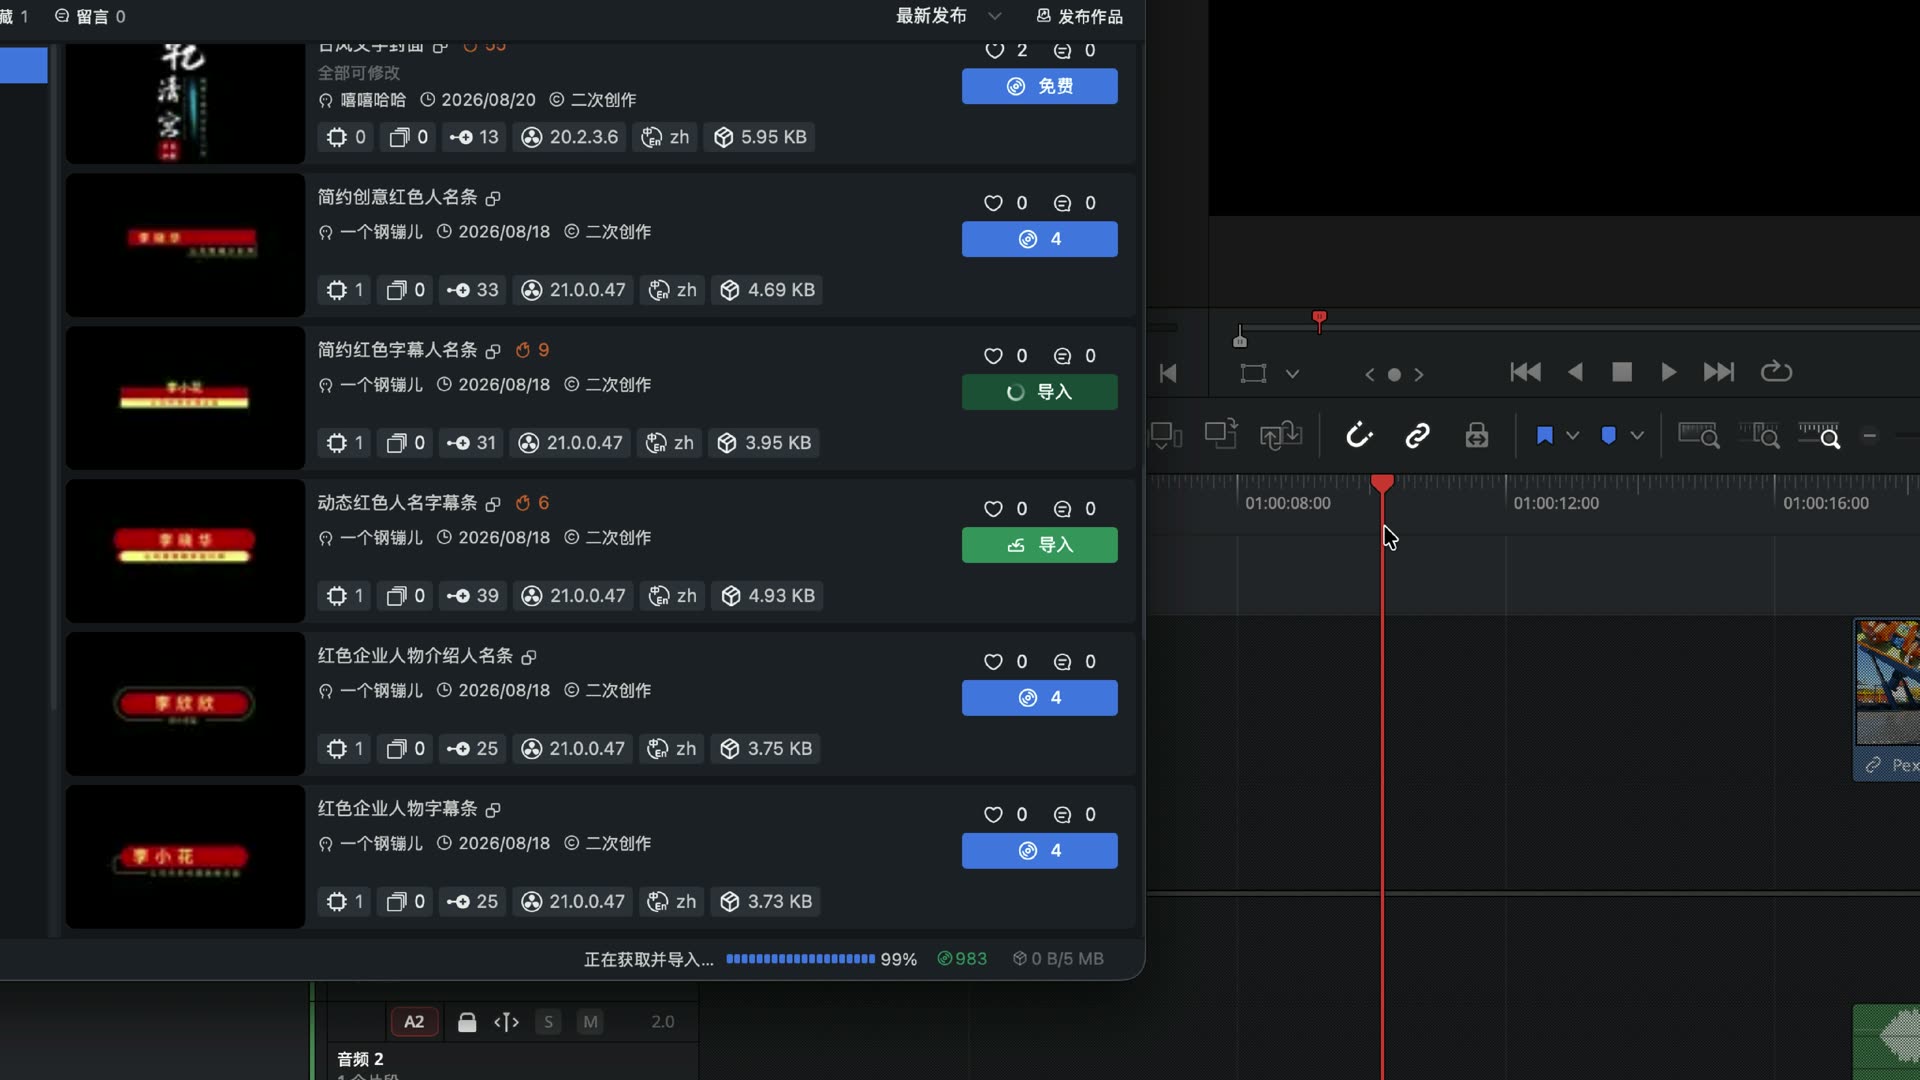Viewport: 1920px width, 1080px height.
Task: Click the blue flag marker icon
Action: 1545,436
